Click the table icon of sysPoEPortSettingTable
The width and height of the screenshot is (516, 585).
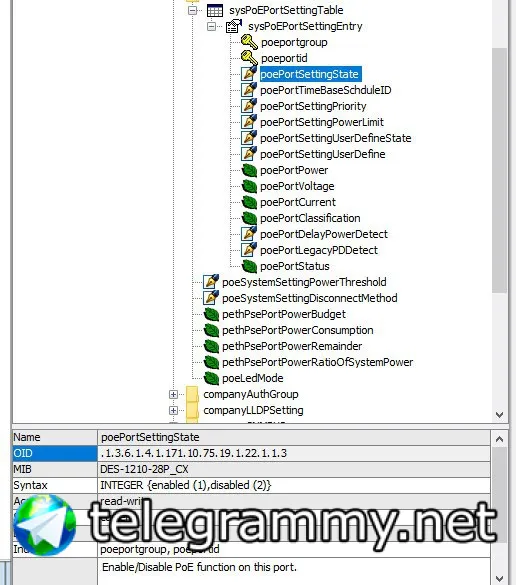pyautogui.click(x=215, y=10)
